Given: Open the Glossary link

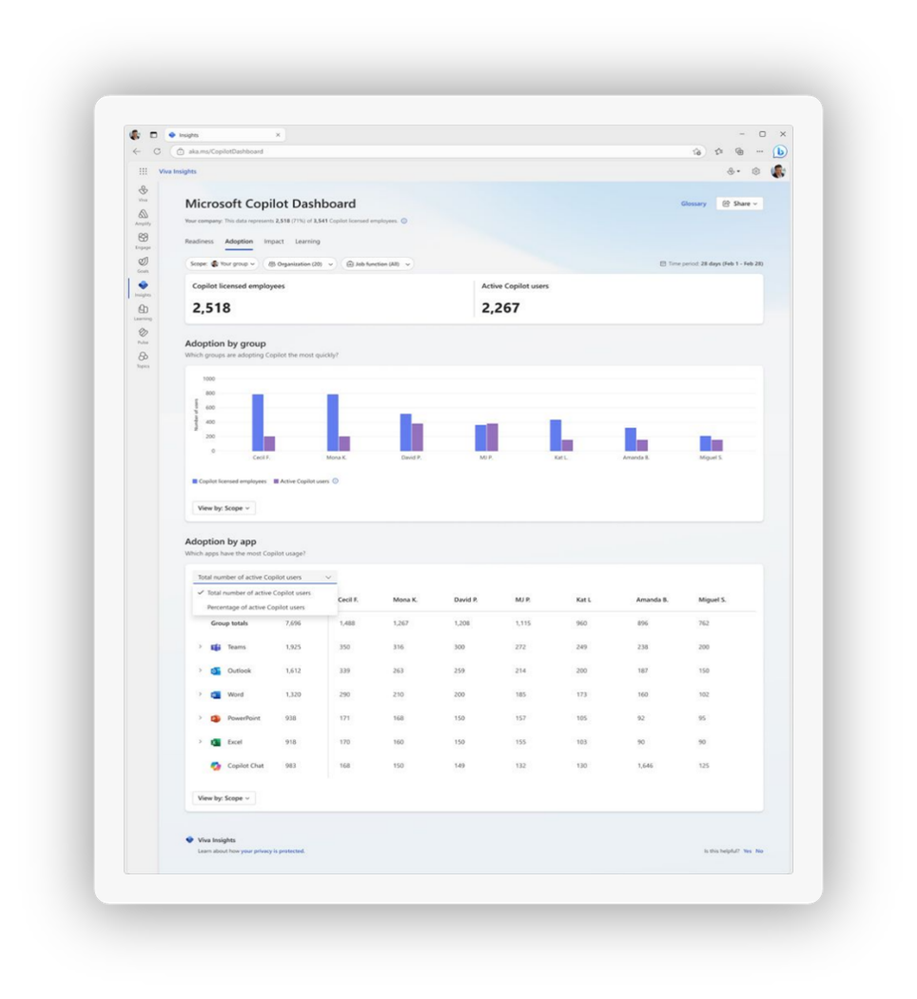Looking at the screenshot, I should tap(693, 204).
